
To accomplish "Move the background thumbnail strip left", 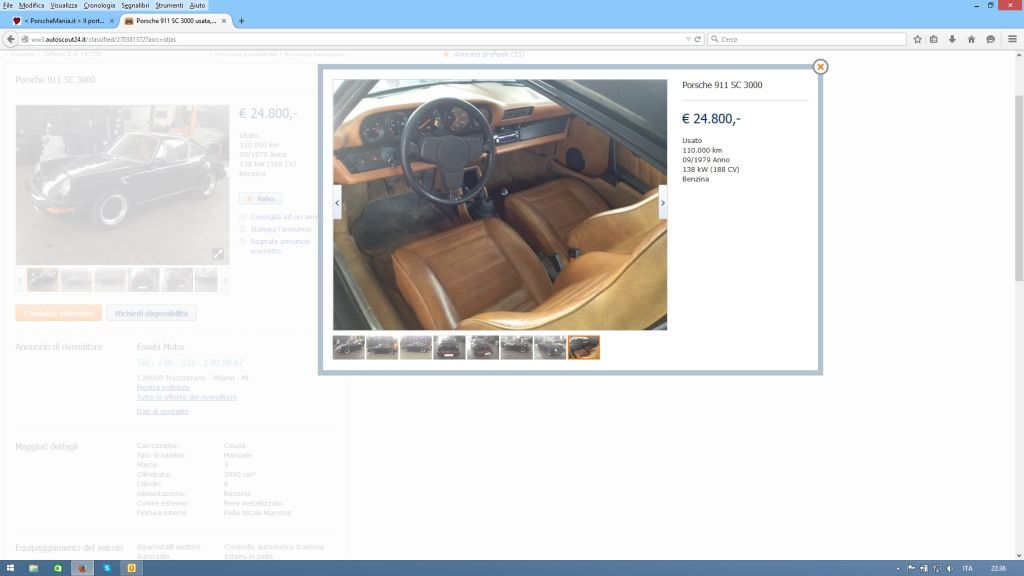I will pyautogui.click(x=20, y=280).
